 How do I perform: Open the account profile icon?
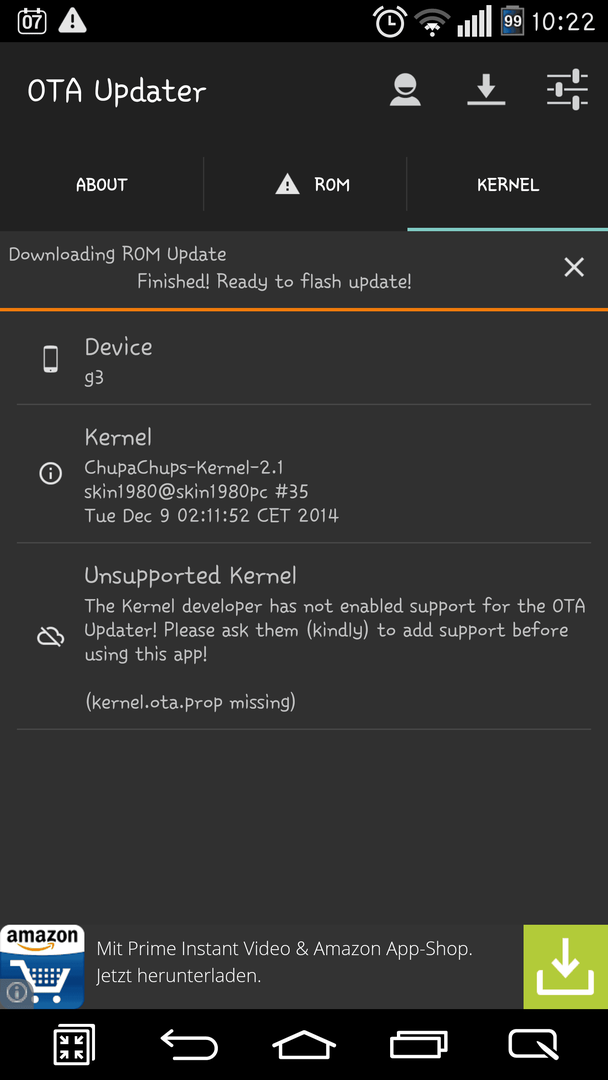coord(405,90)
